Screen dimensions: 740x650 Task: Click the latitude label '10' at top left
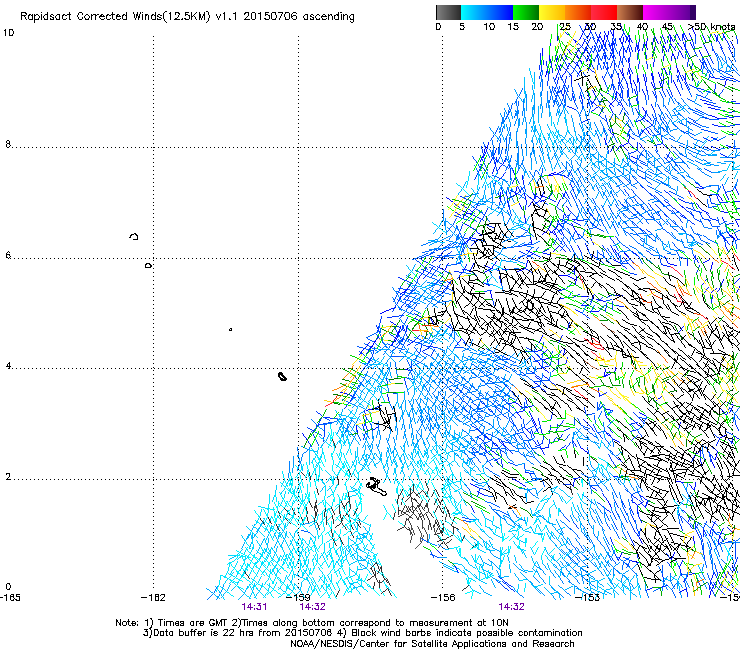8,33
